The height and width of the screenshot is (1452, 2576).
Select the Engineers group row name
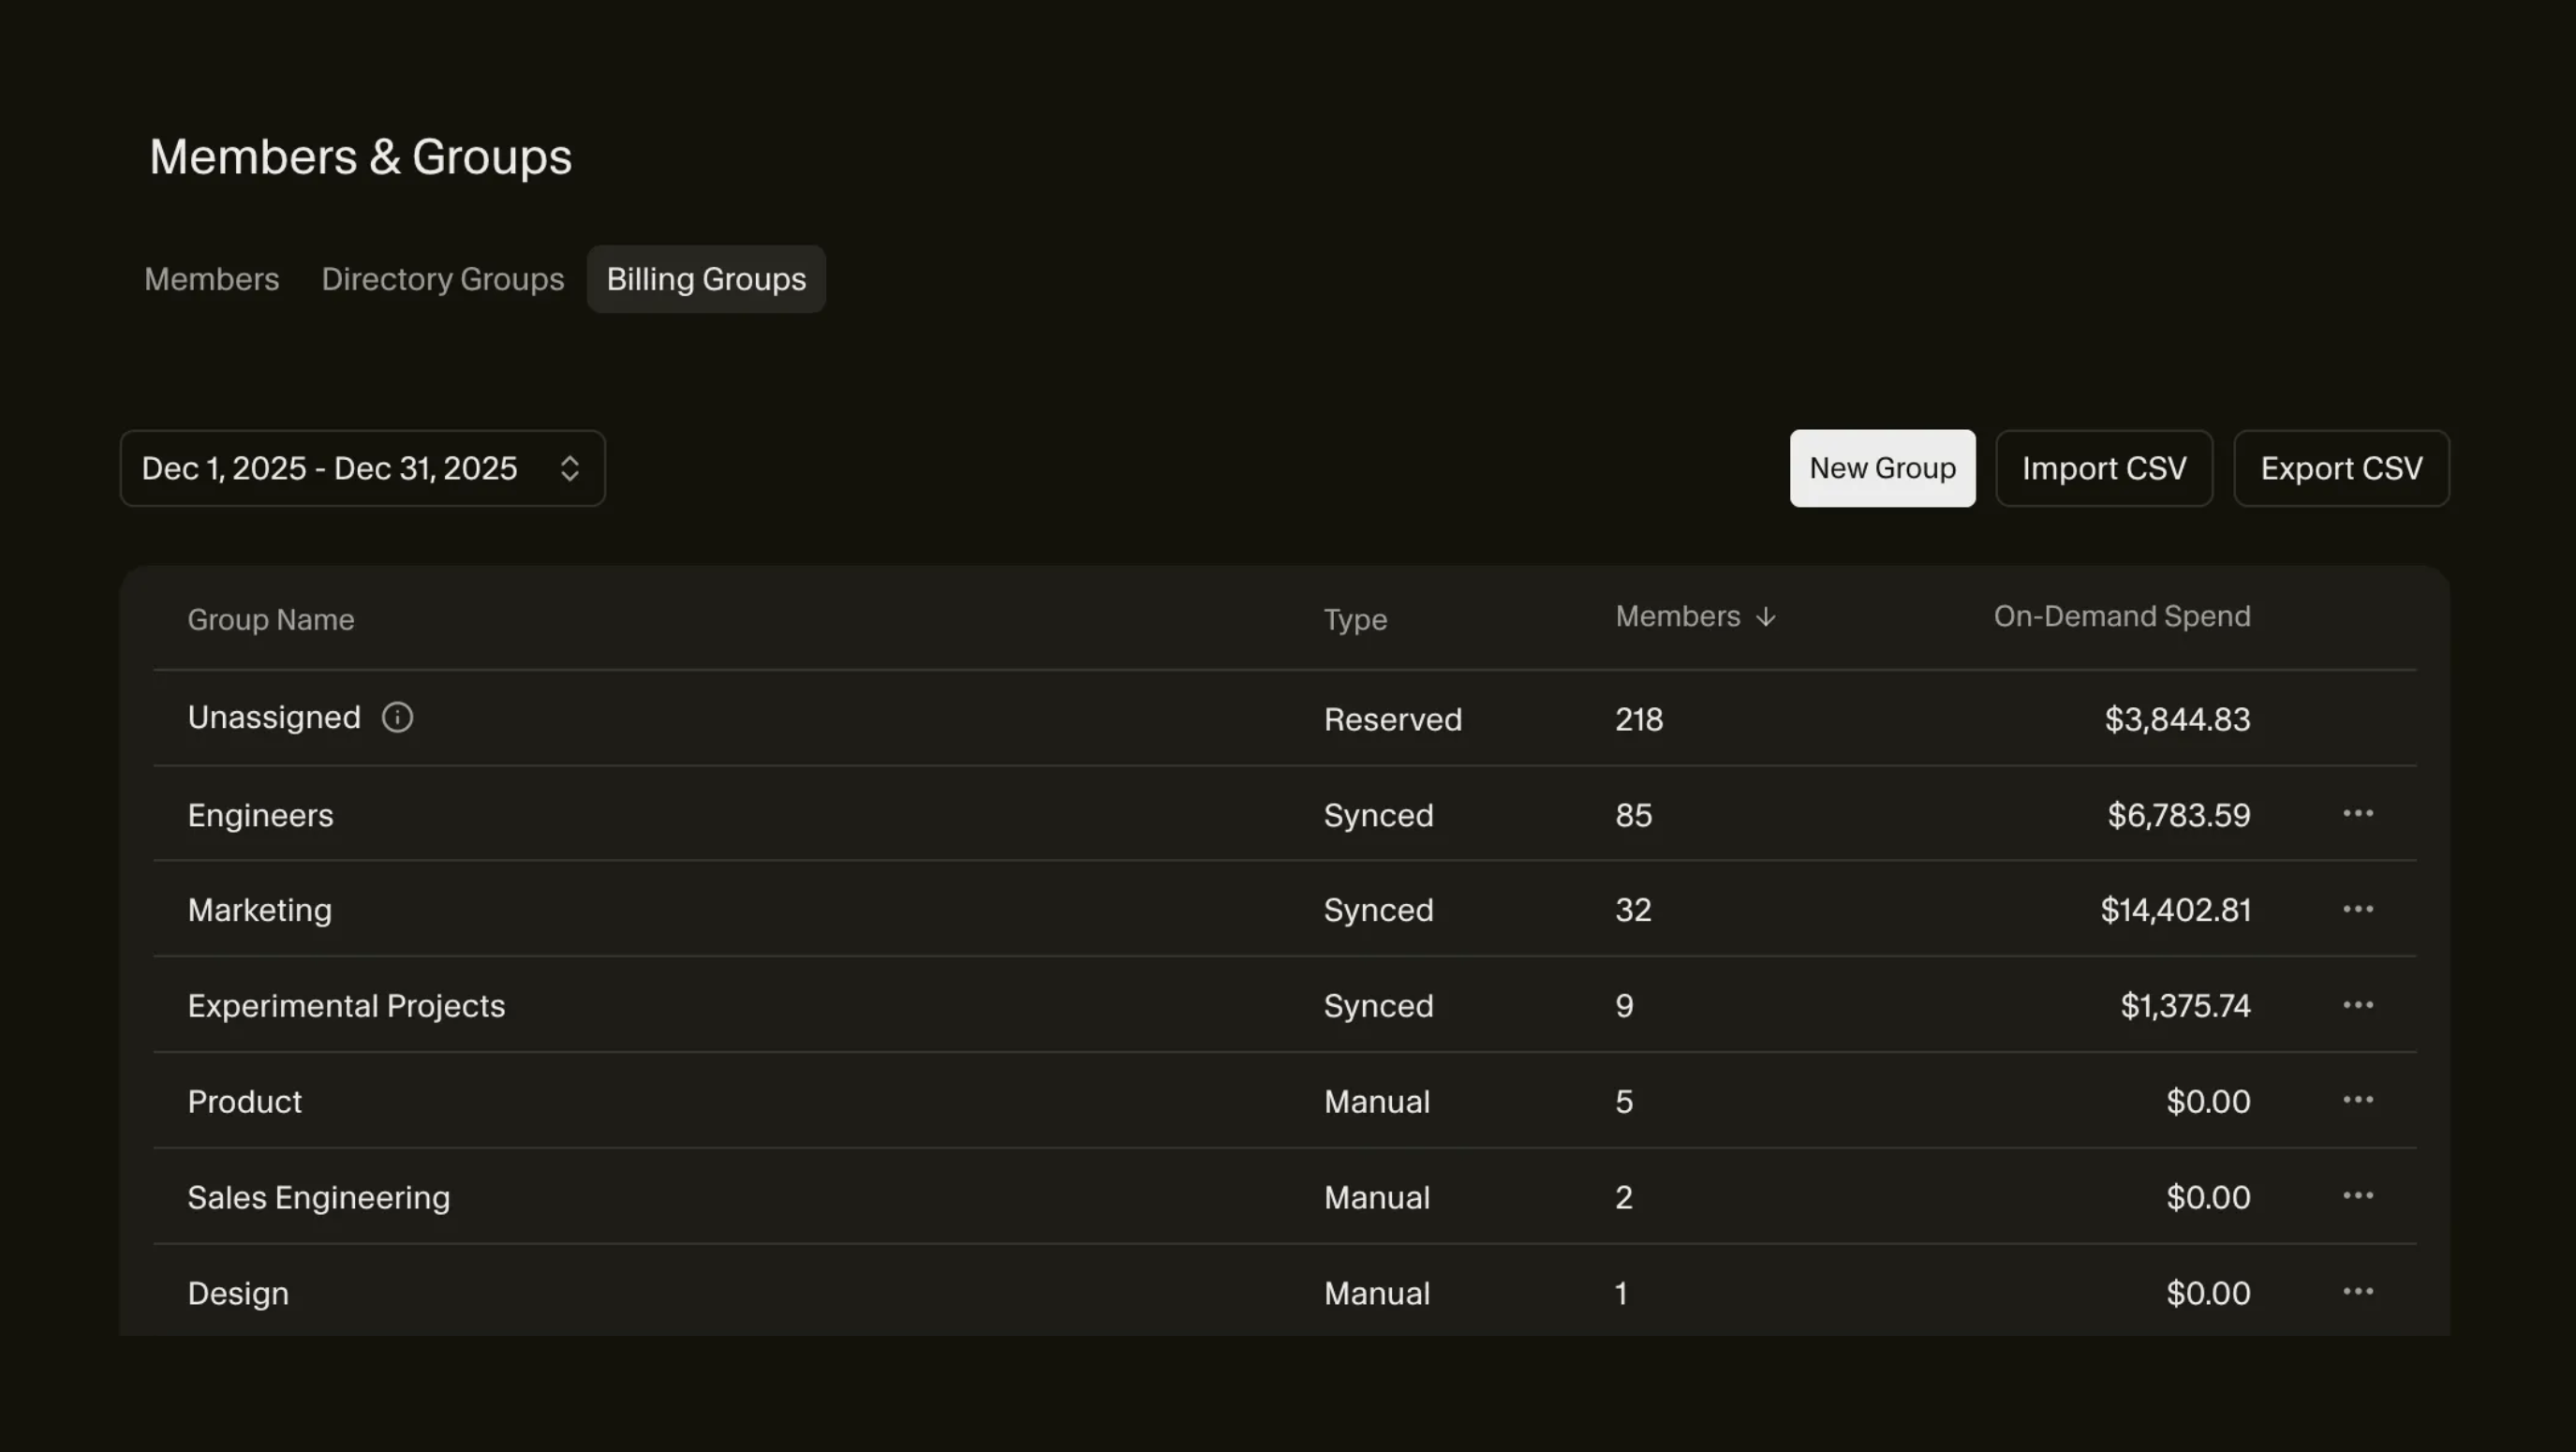[x=261, y=815]
